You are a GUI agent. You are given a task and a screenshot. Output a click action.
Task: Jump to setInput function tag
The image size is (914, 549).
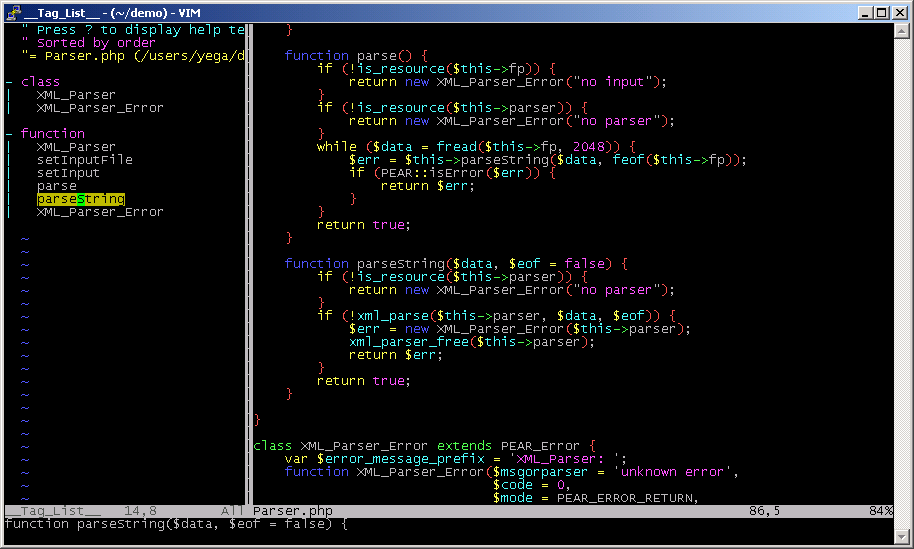68,173
